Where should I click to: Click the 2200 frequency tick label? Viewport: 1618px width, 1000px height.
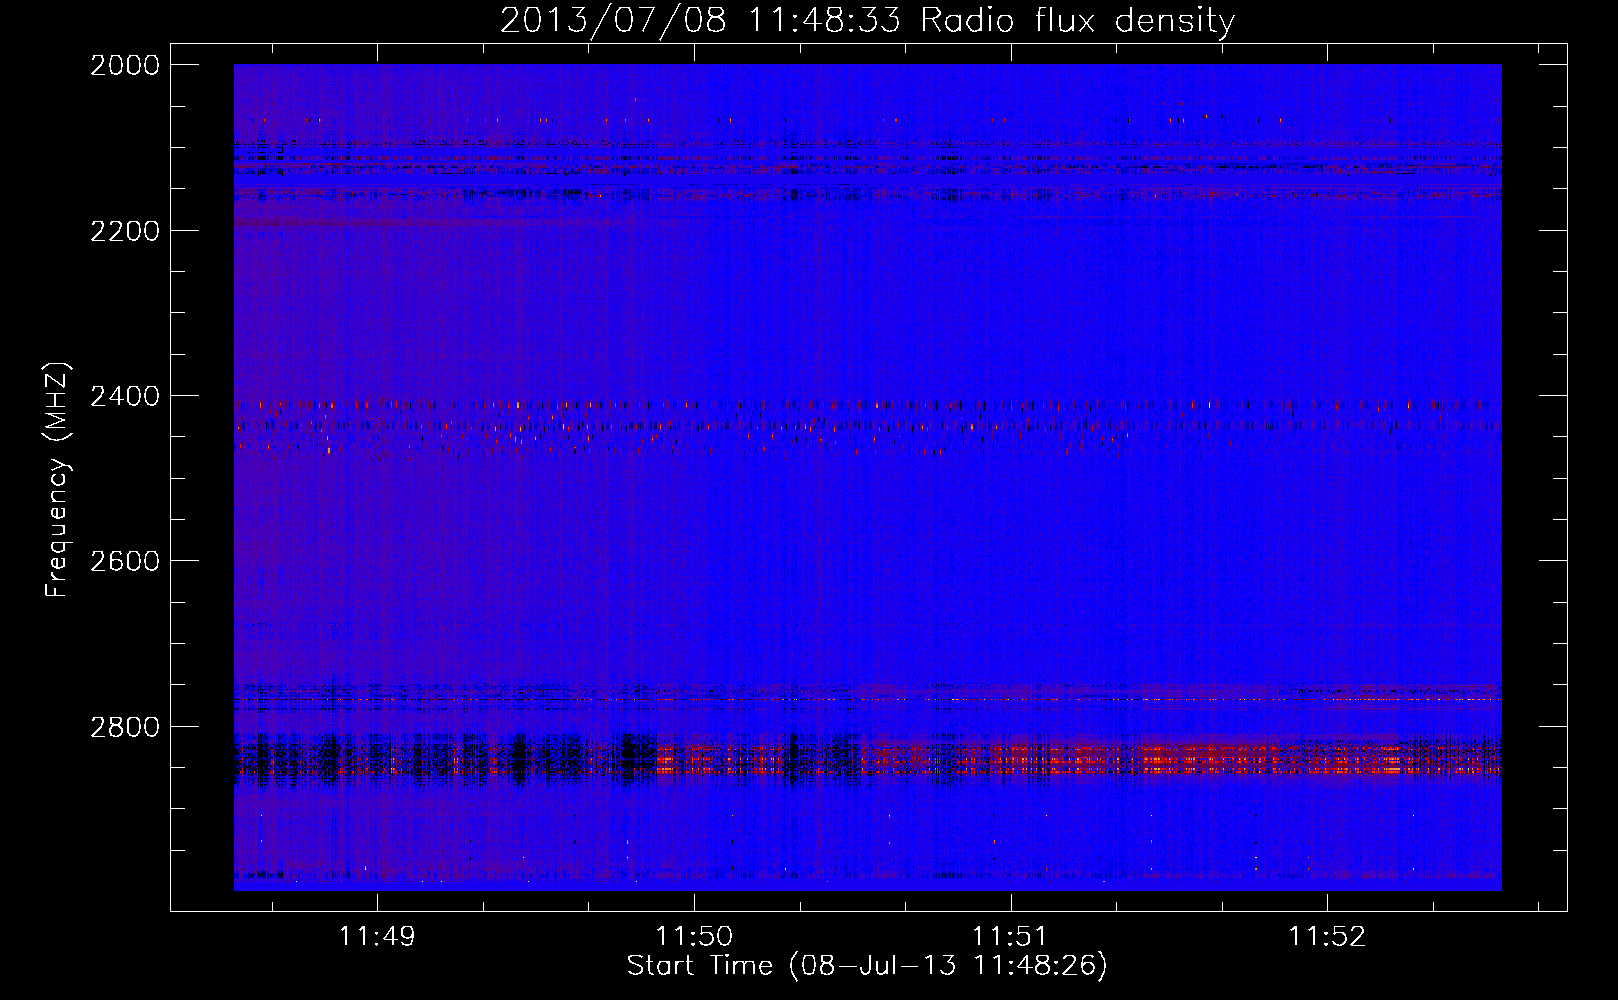point(125,231)
